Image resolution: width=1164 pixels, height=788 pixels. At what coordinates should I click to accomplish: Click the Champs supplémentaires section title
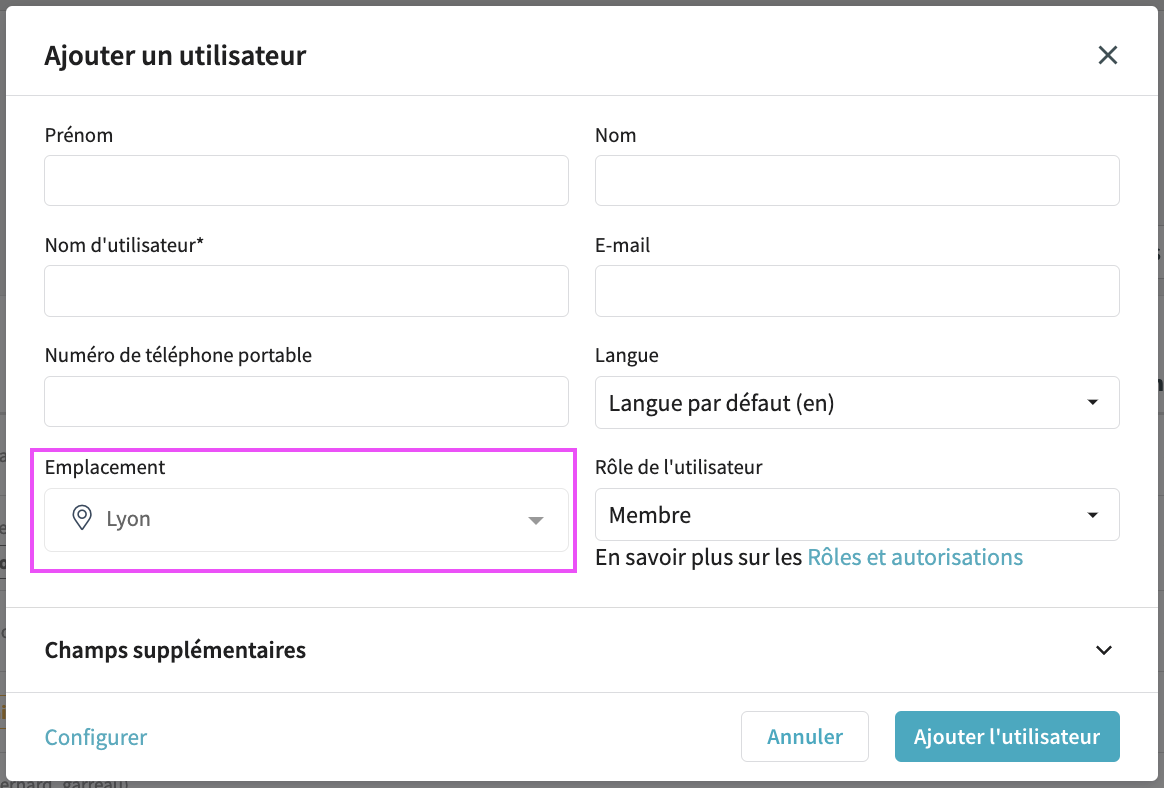coord(175,650)
